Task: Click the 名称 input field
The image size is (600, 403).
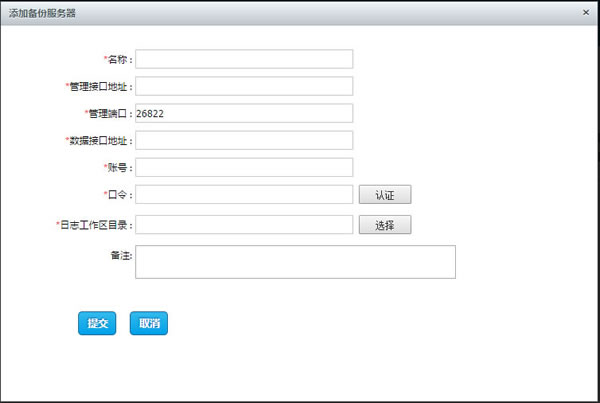Action: (244, 59)
